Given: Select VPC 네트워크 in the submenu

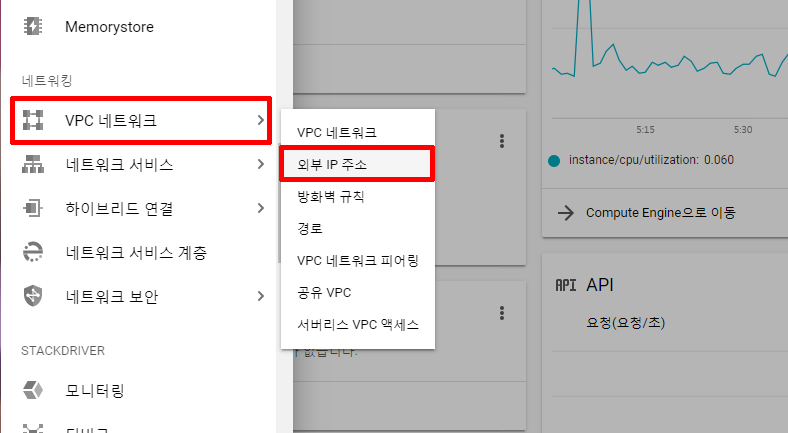Looking at the screenshot, I should pyautogui.click(x=337, y=133).
